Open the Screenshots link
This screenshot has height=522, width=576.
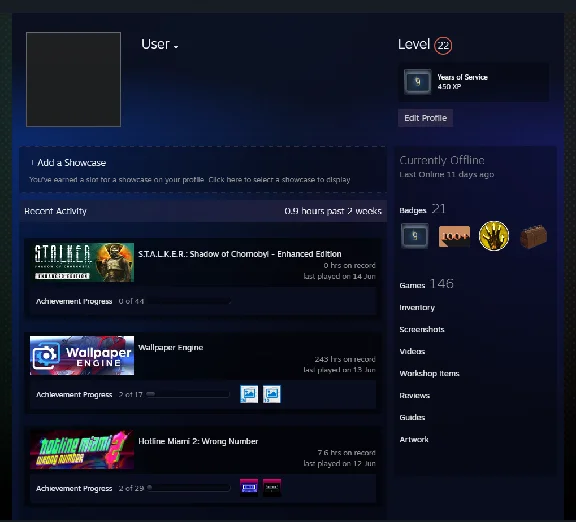pos(422,330)
